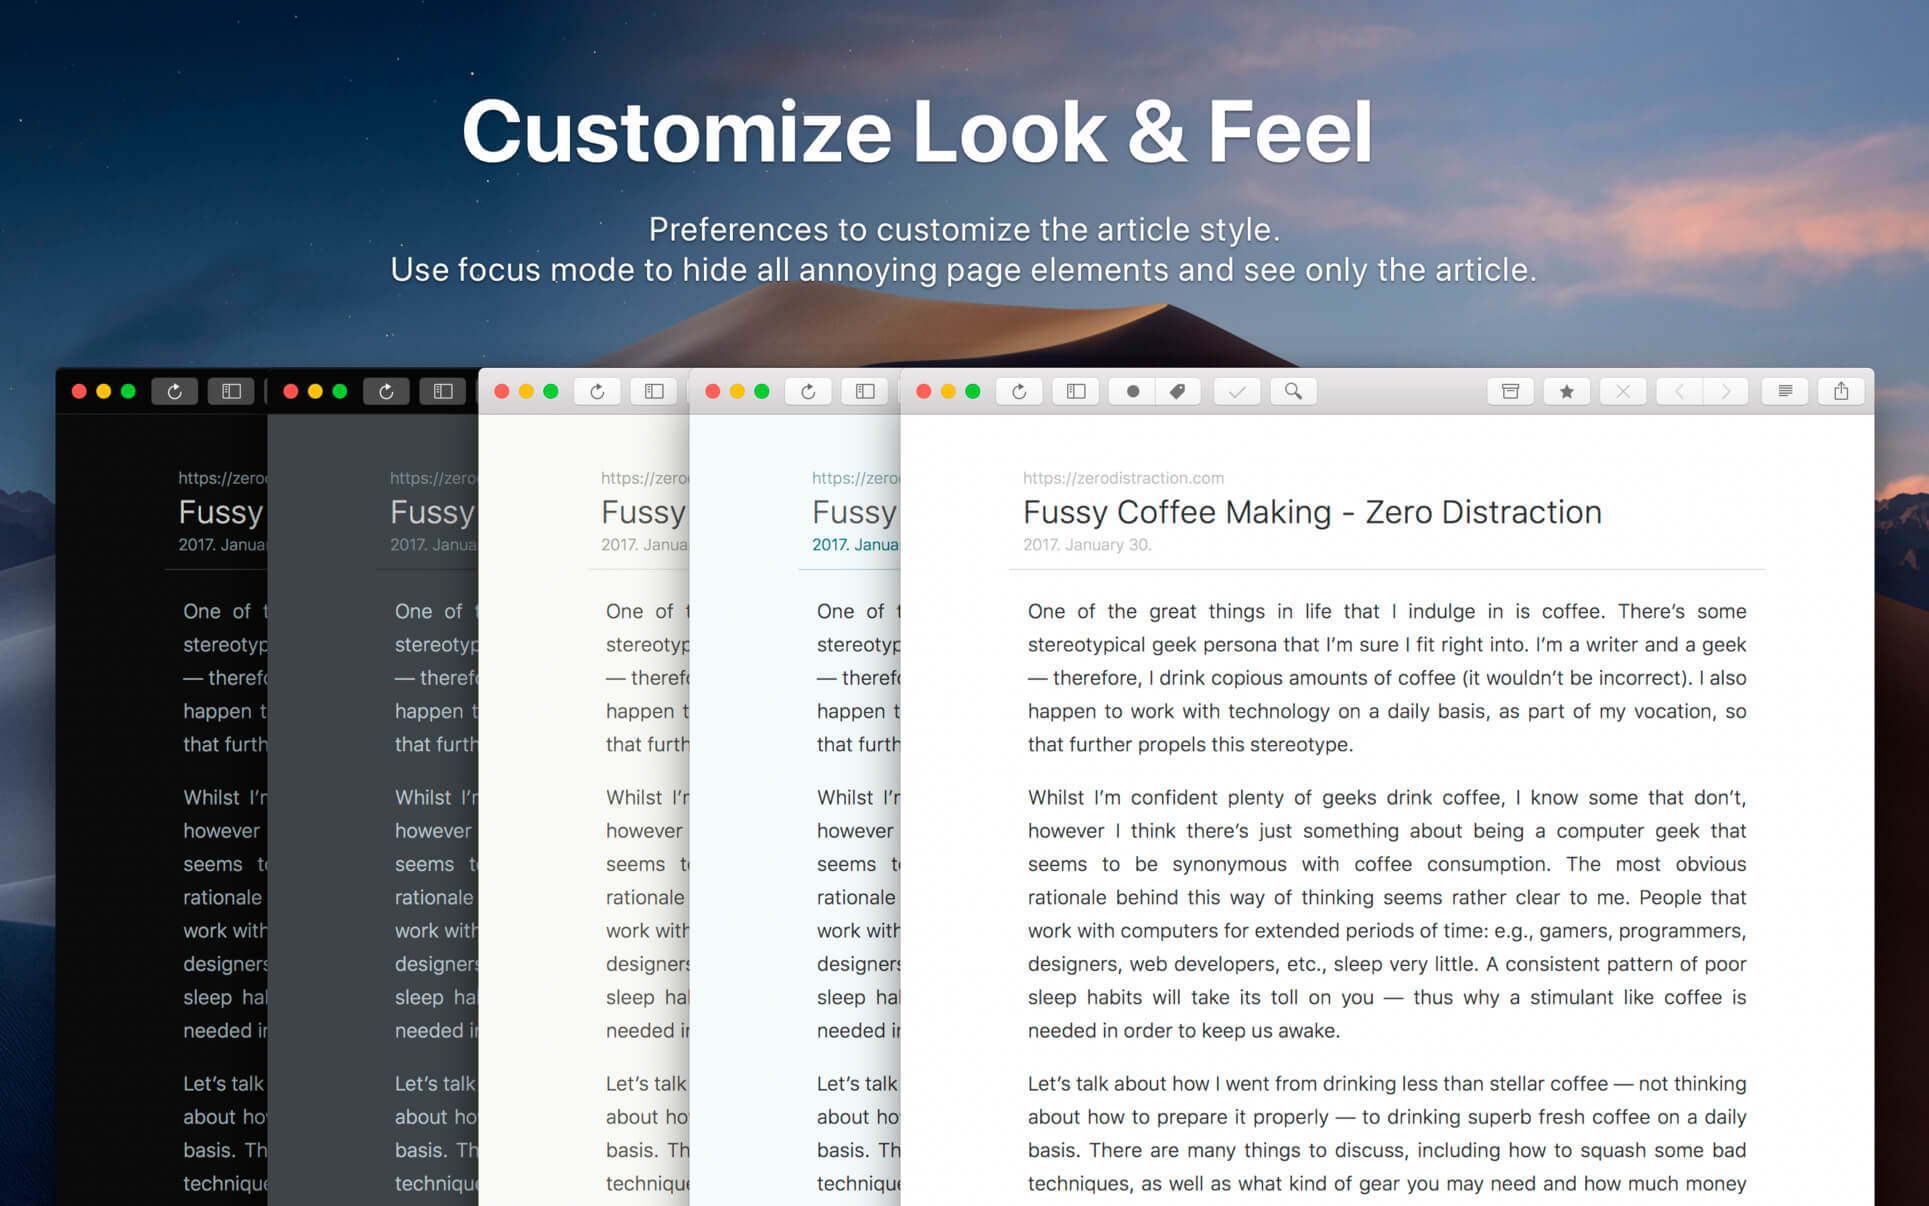Go to previous article with left chevron
Viewport: 1929px width, 1206px height.
point(1680,391)
